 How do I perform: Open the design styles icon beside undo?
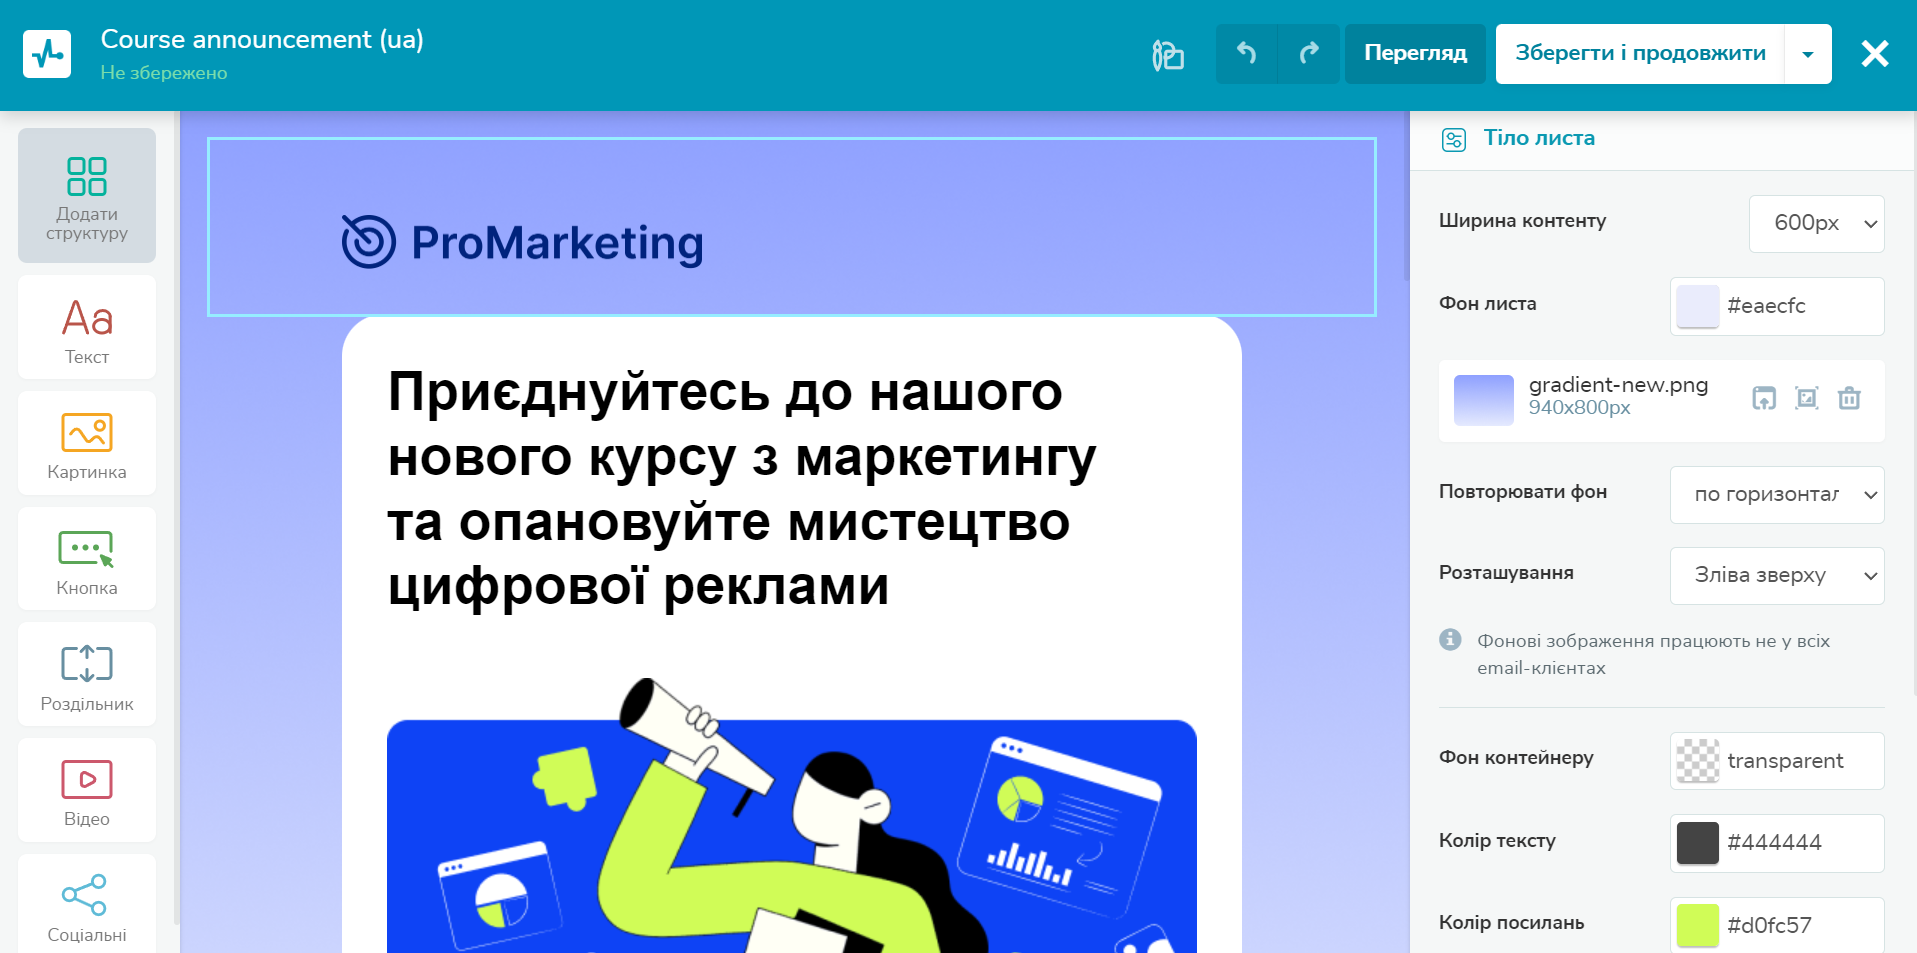pos(1168,54)
